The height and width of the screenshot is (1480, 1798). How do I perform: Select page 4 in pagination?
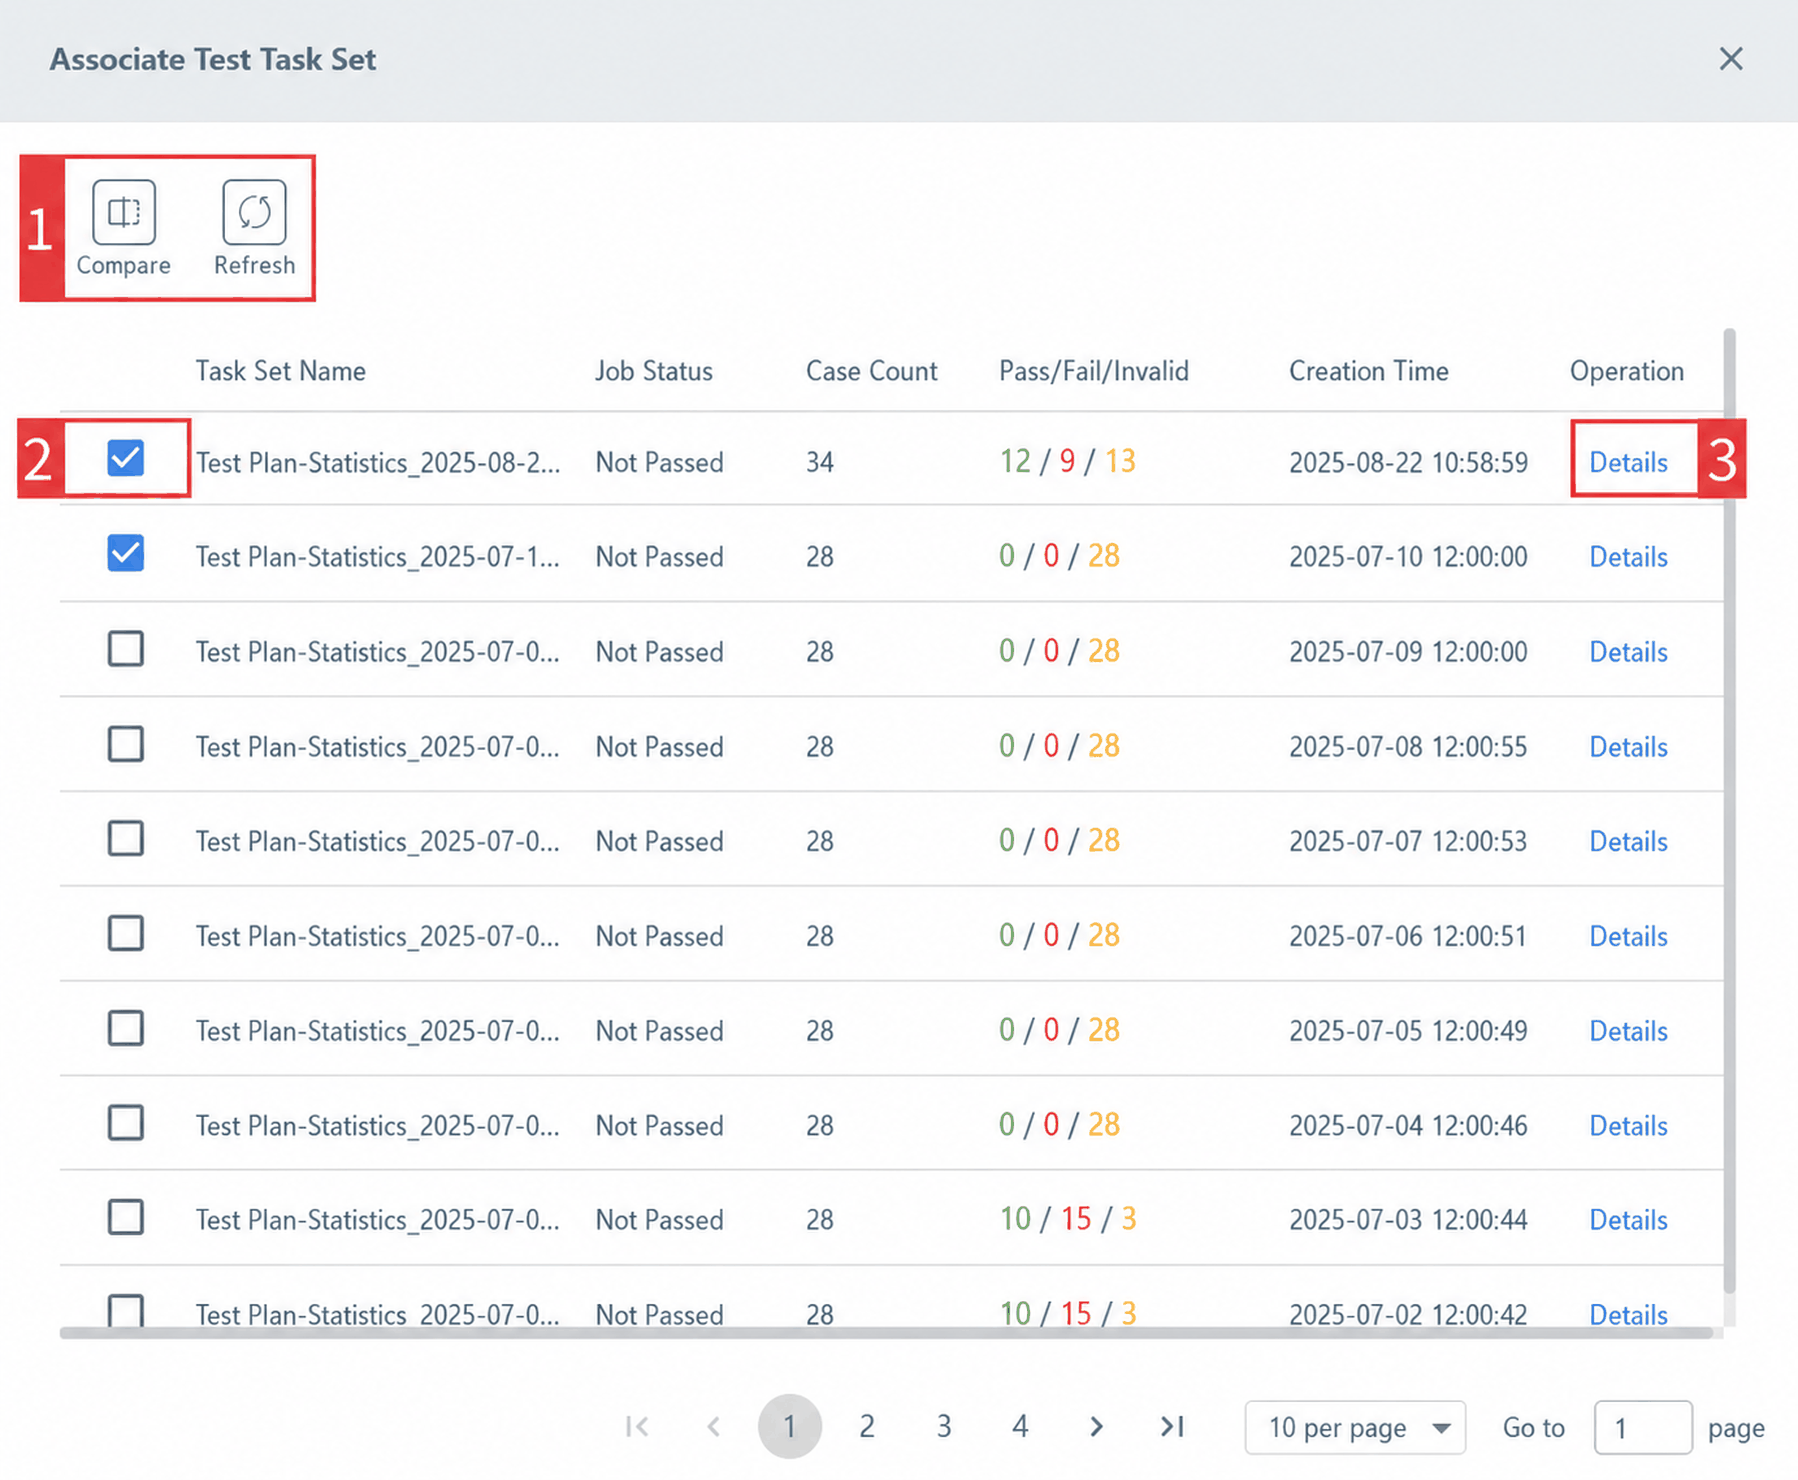[x=1020, y=1426]
